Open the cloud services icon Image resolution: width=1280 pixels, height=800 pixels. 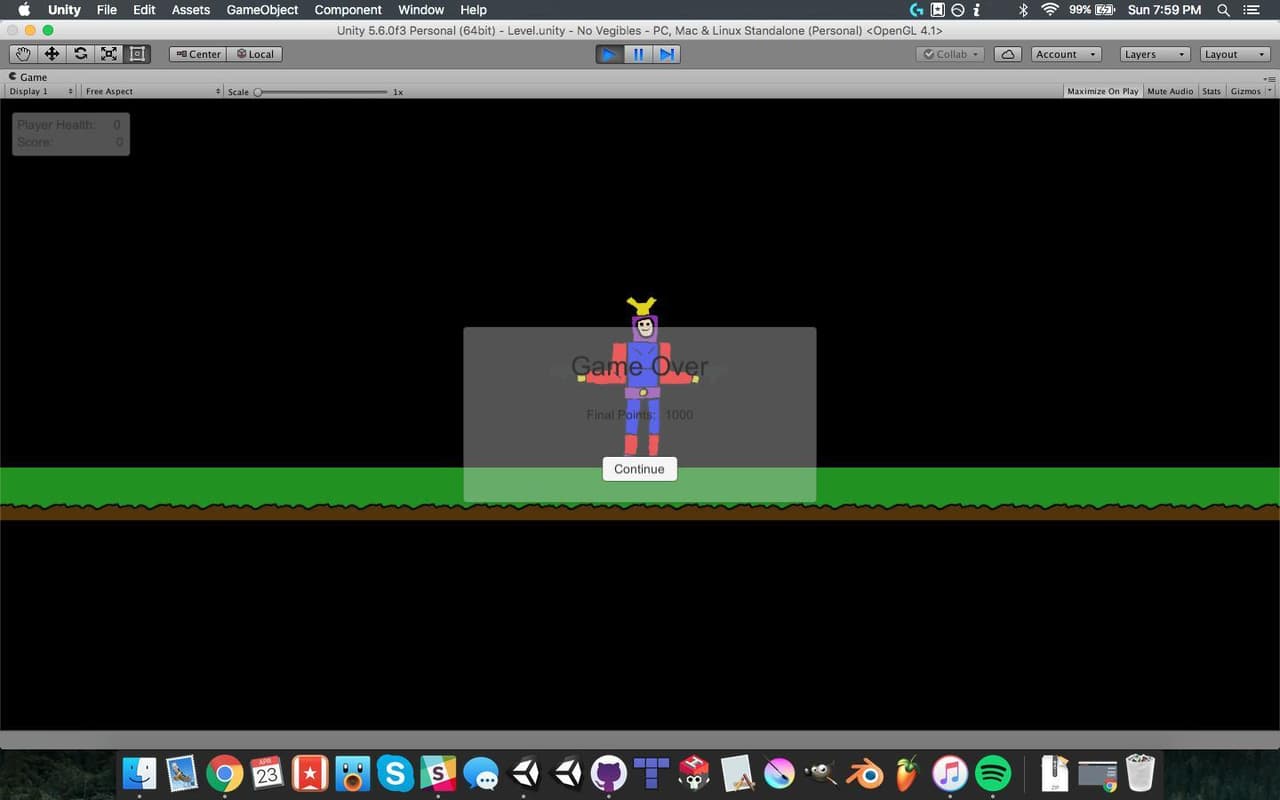(x=1008, y=54)
